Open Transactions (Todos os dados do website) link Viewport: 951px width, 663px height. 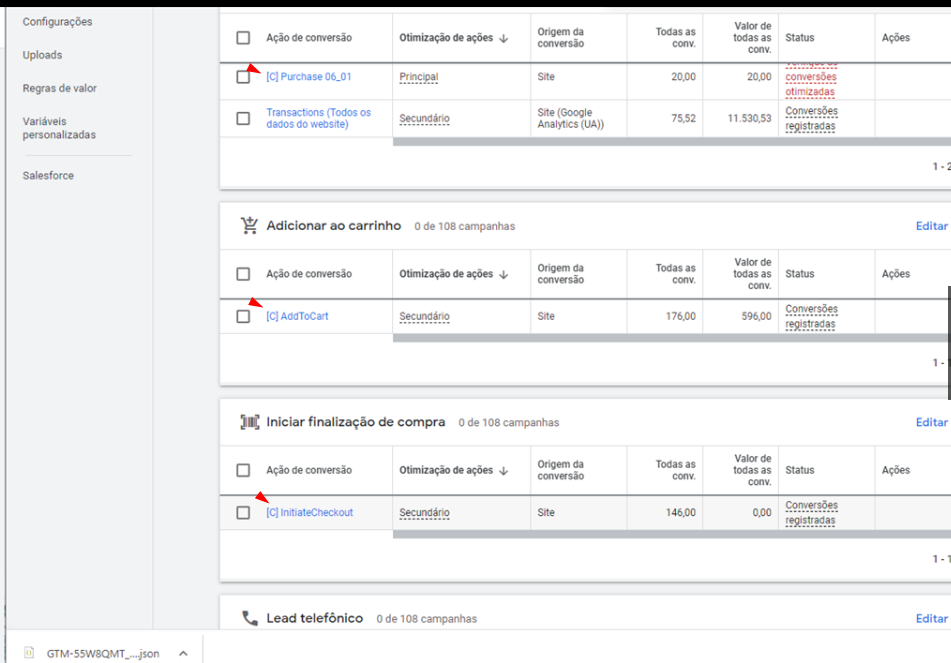(318, 118)
